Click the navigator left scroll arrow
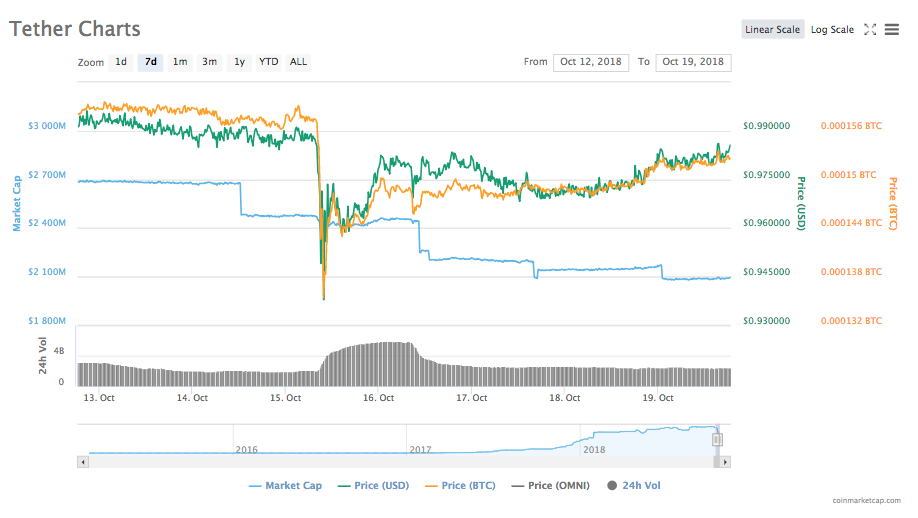918x518 pixels. coord(83,462)
